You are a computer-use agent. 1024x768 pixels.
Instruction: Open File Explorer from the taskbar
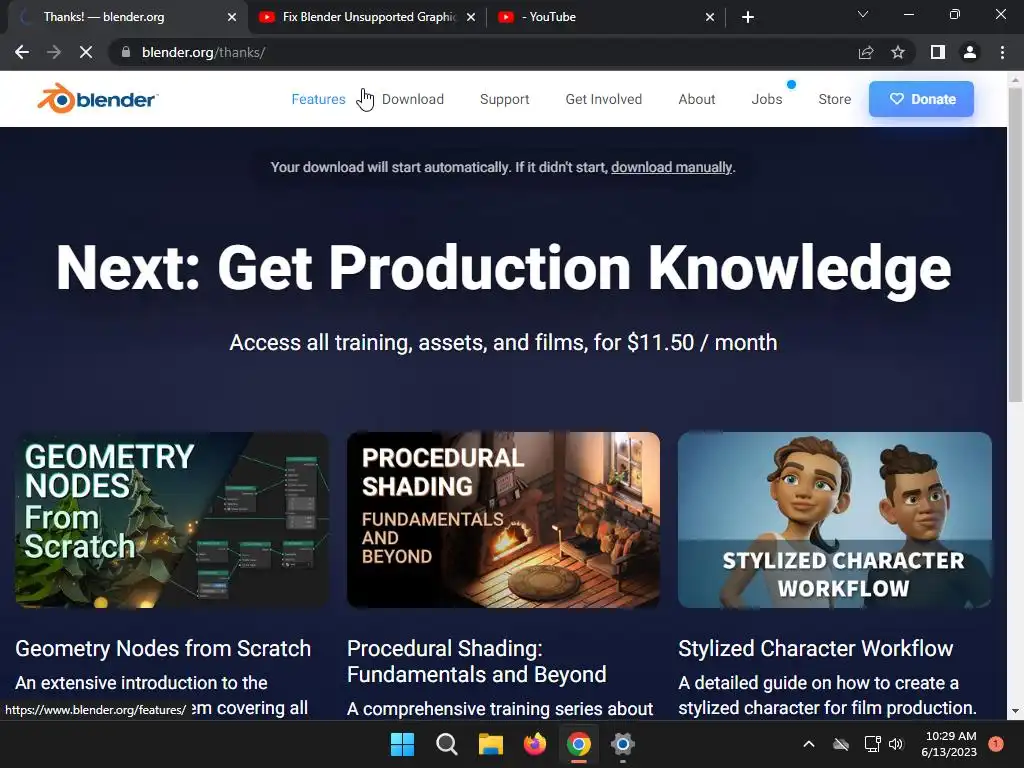click(x=490, y=744)
